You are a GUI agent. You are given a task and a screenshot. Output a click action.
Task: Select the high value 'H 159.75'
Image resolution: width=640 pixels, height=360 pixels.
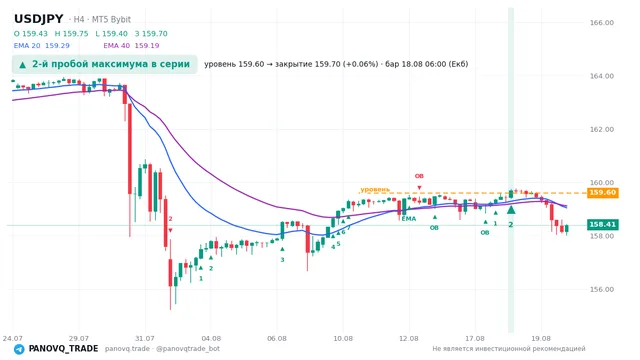(71, 33)
